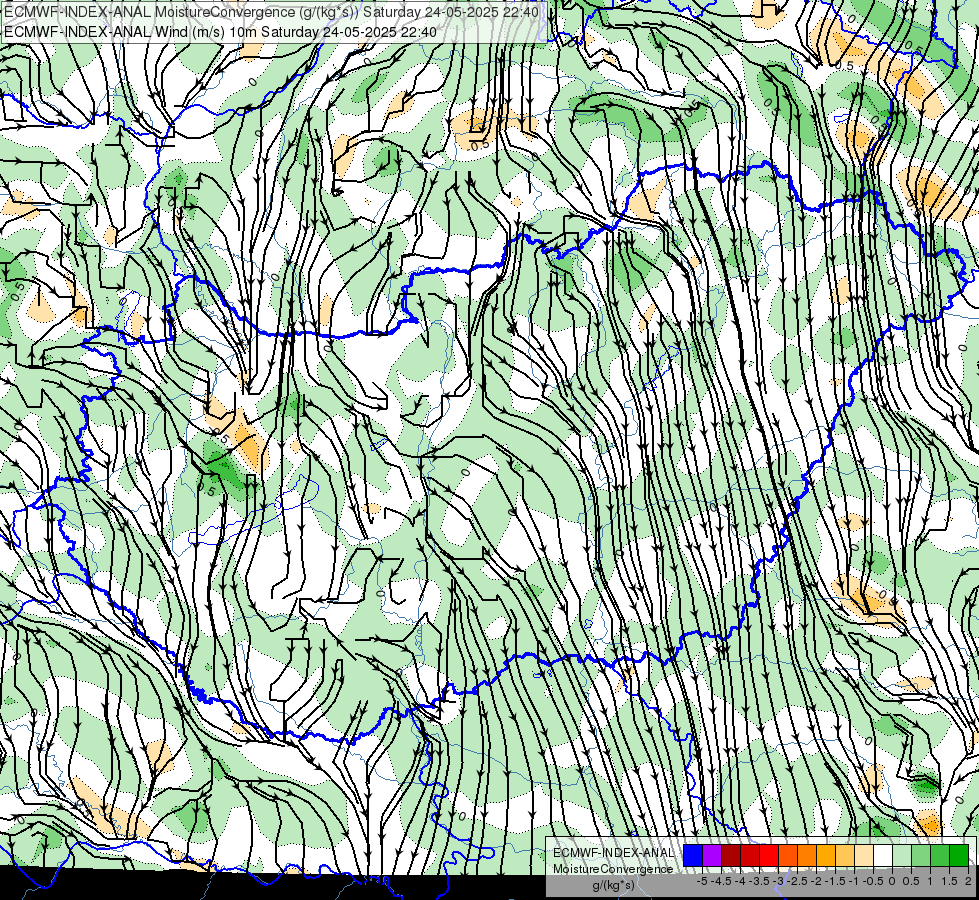Click the legend tick label 2

click(x=968, y=881)
